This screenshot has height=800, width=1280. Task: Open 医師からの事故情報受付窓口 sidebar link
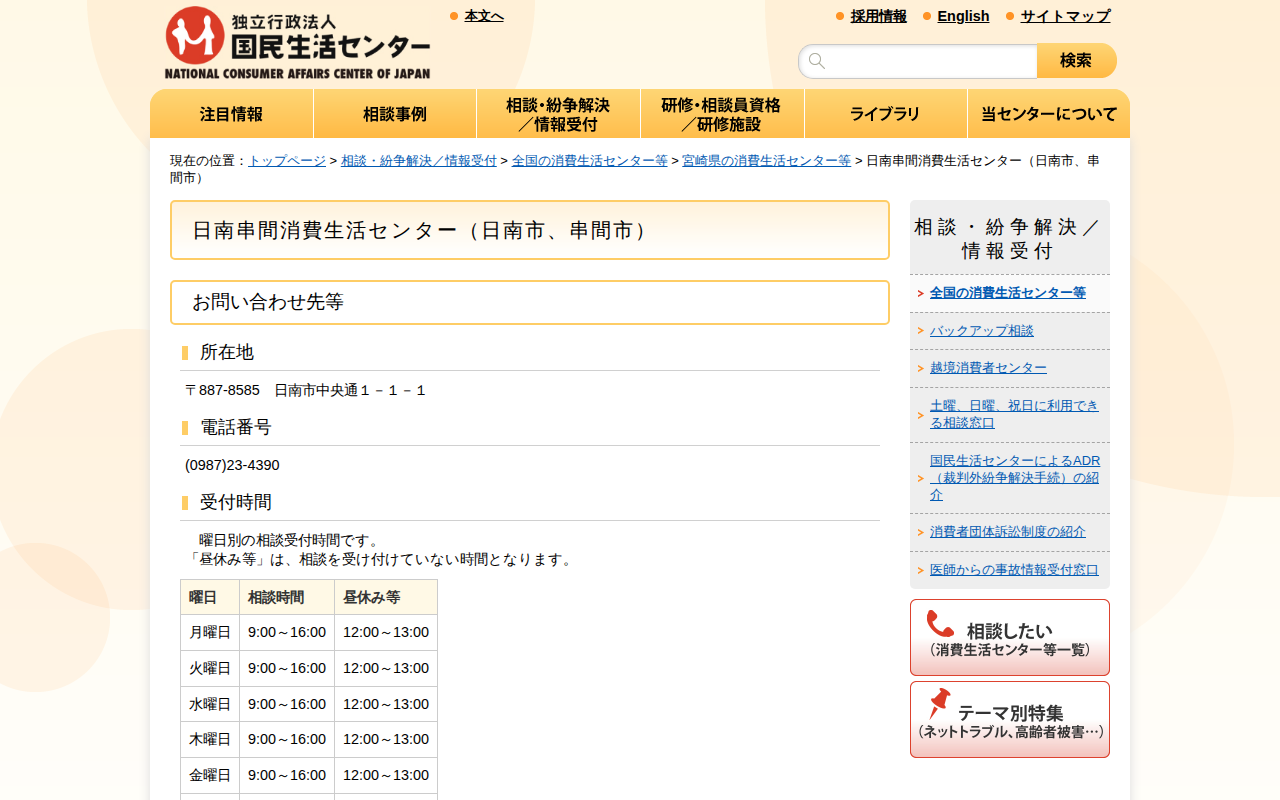[x=1014, y=570]
